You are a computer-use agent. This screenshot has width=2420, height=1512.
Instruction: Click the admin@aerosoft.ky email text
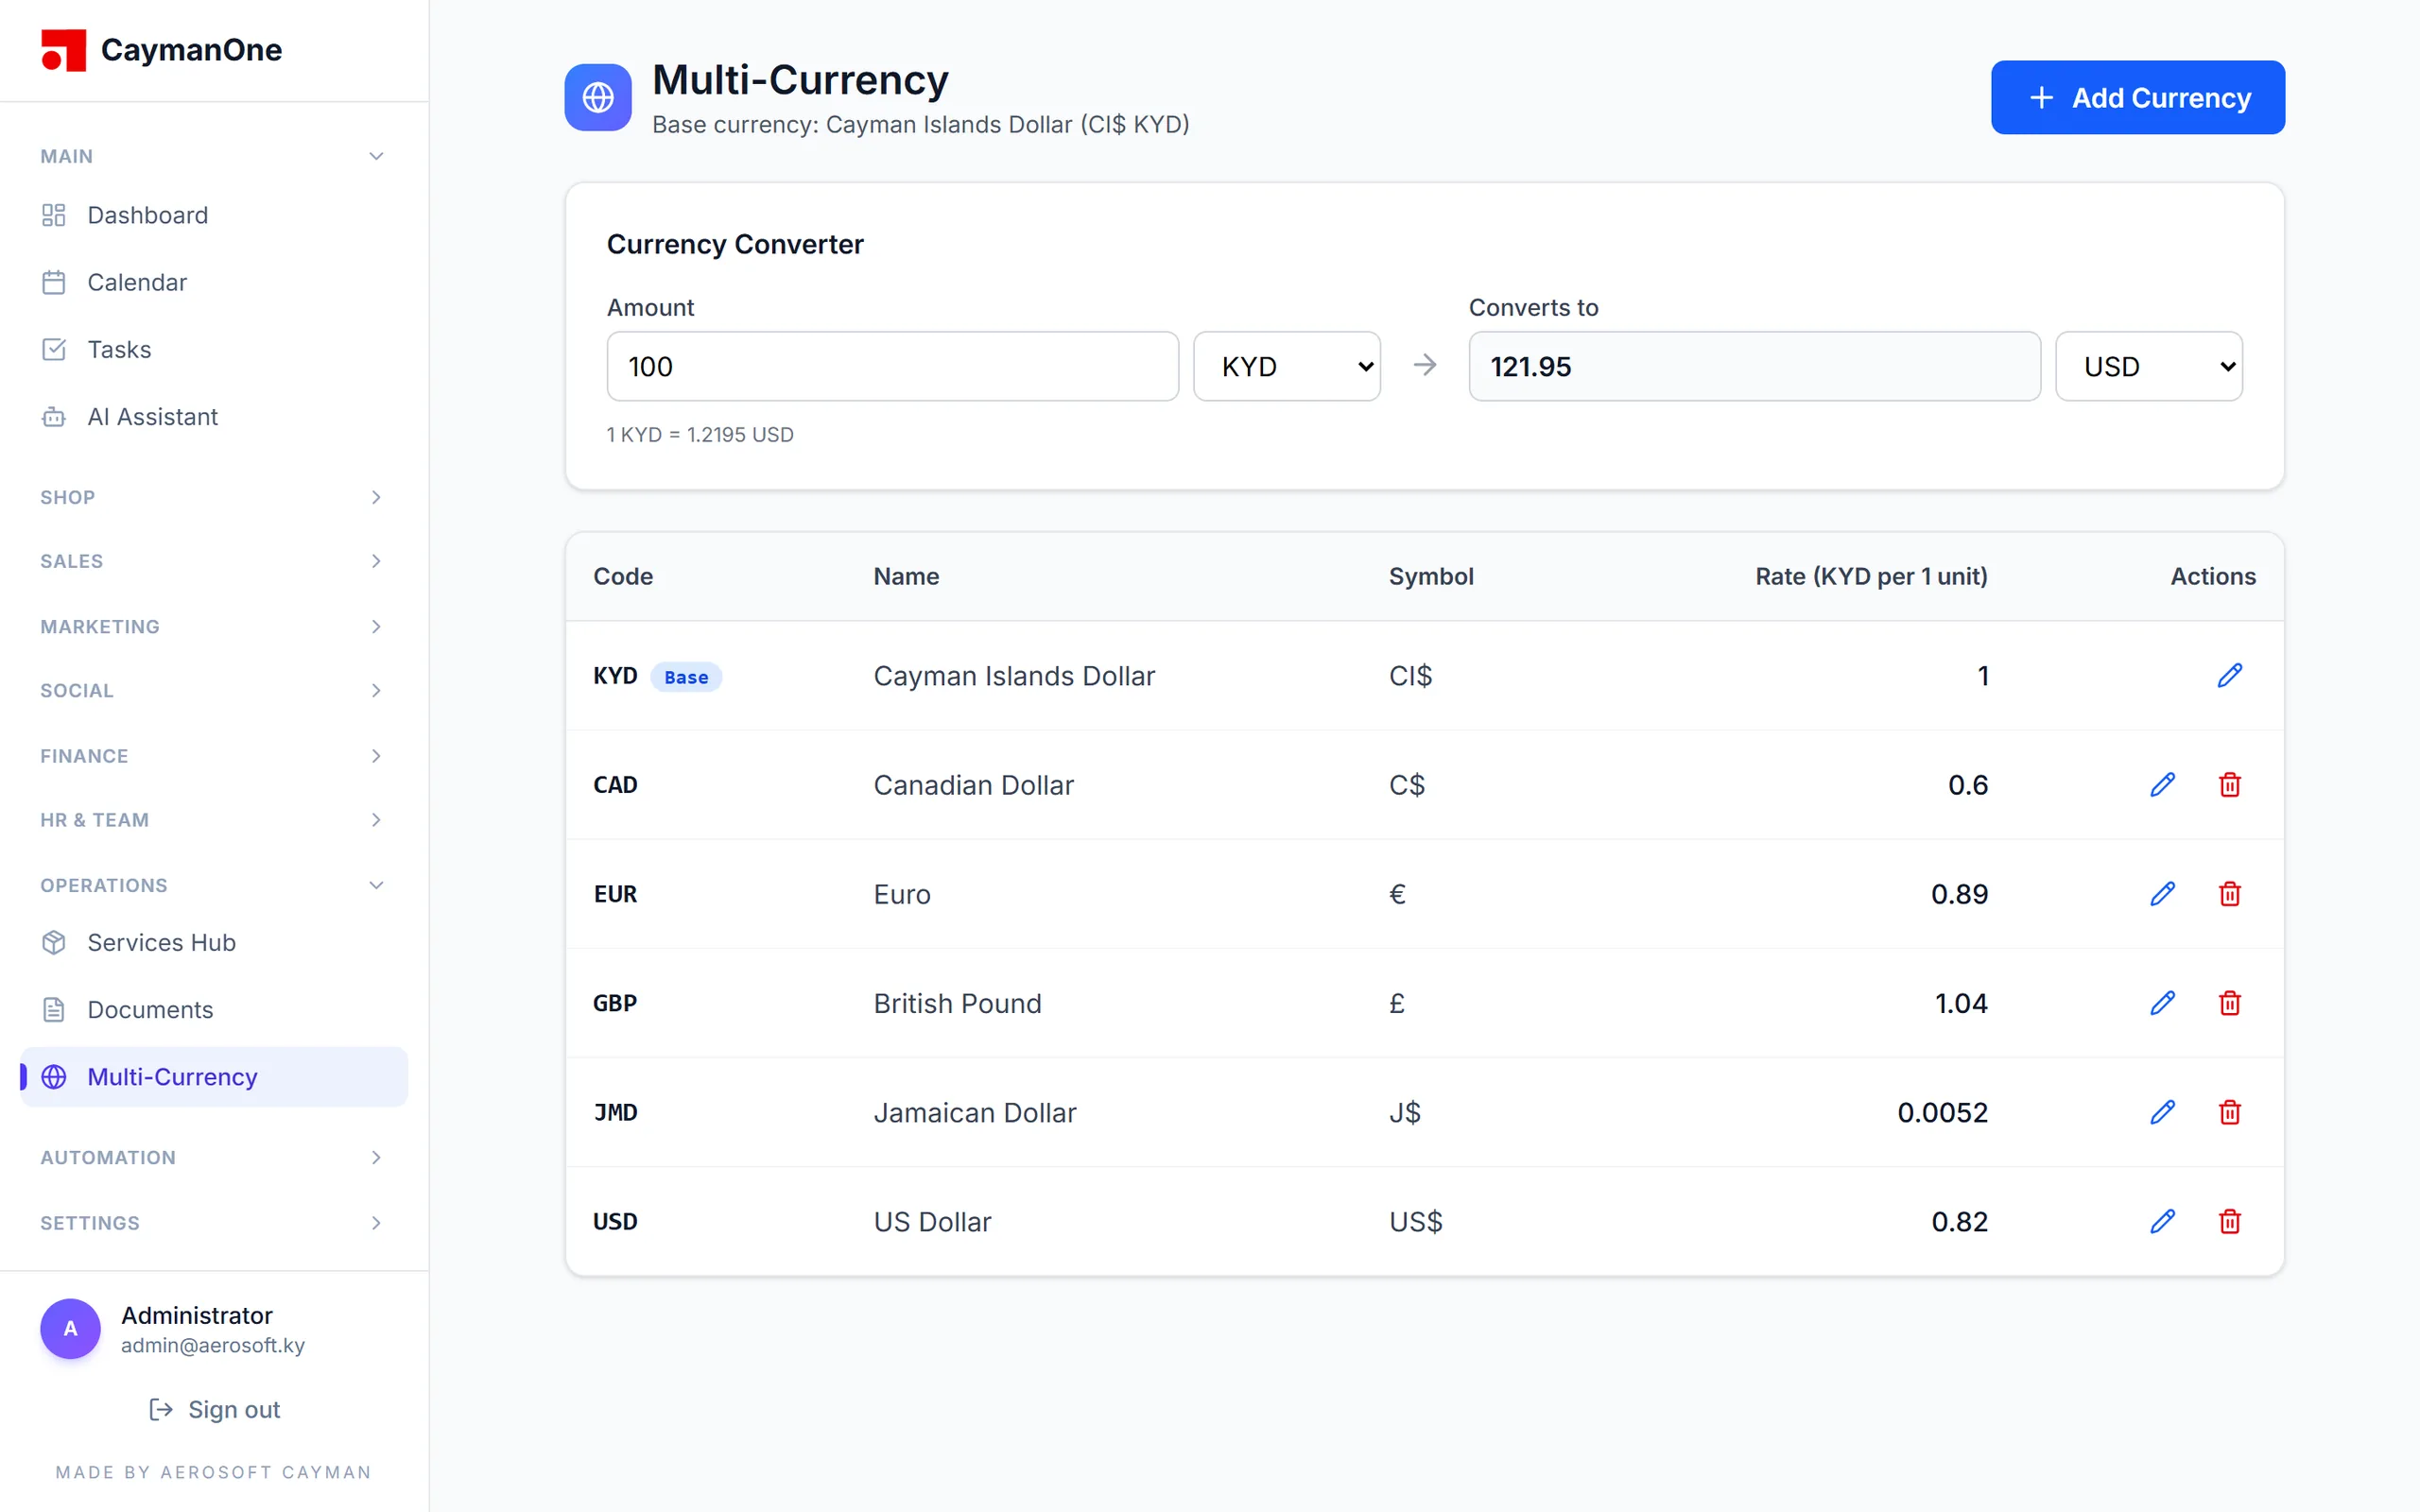coord(213,1345)
